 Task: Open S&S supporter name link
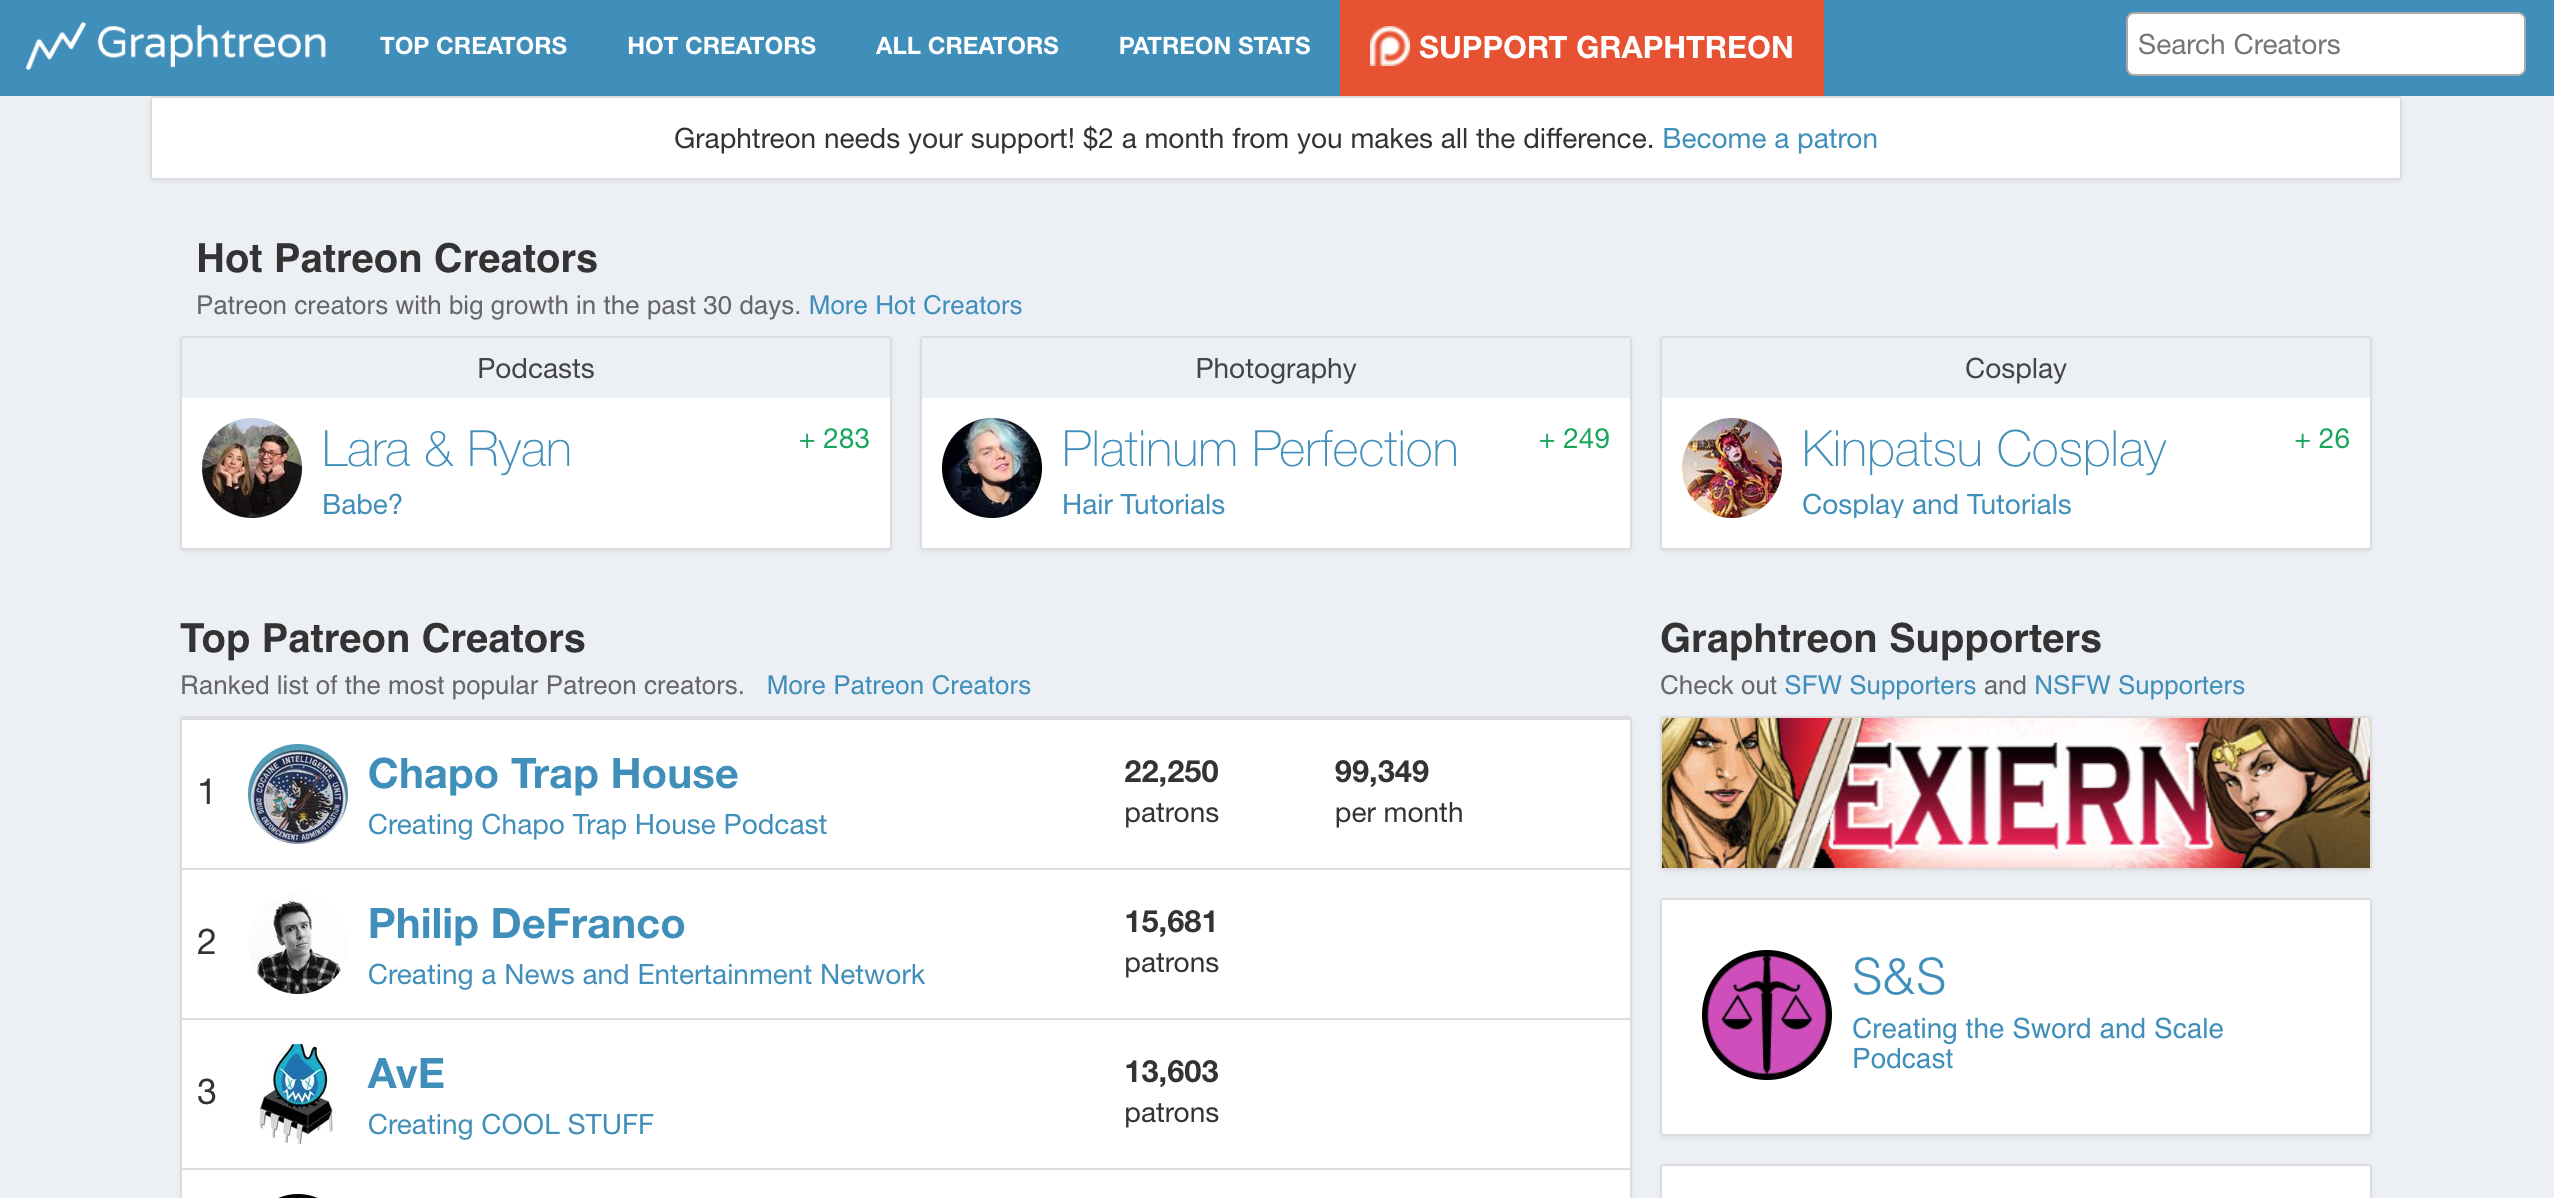click(1899, 976)
